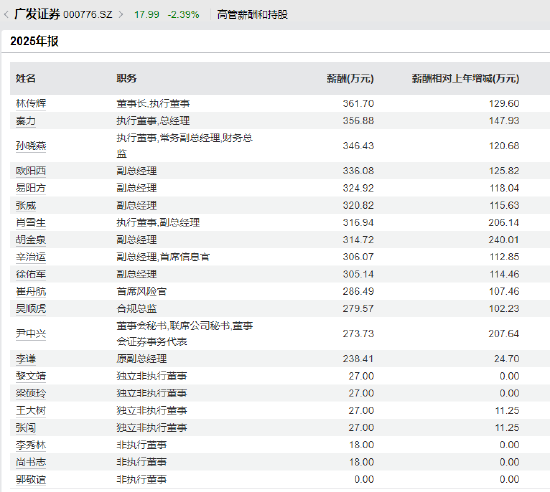Click the 董事长,执行董事 position cell
Screen dimensions: 550x492
(153, 103)
